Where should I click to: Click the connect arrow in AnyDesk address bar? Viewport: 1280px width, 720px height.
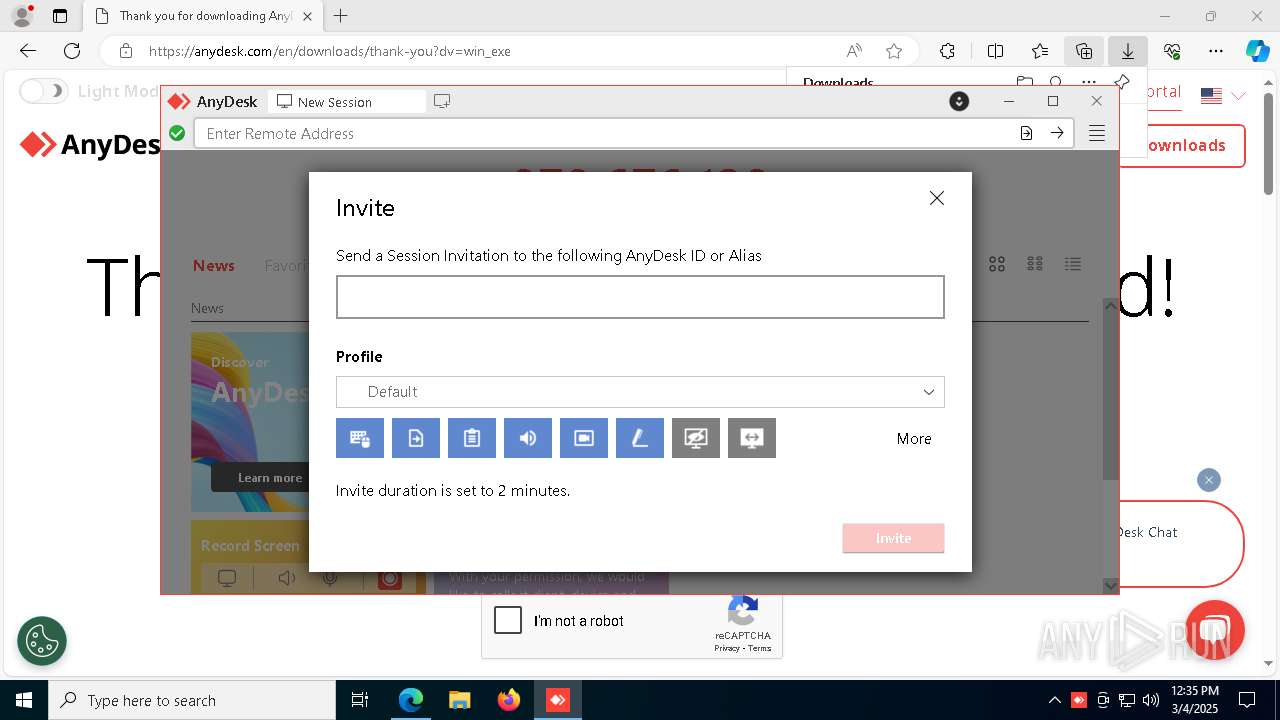(1057, 133)
